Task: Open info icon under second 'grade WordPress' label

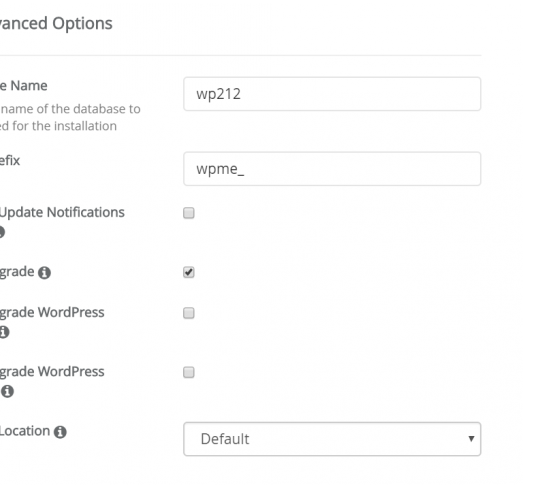Action: (x=7, y=391)
